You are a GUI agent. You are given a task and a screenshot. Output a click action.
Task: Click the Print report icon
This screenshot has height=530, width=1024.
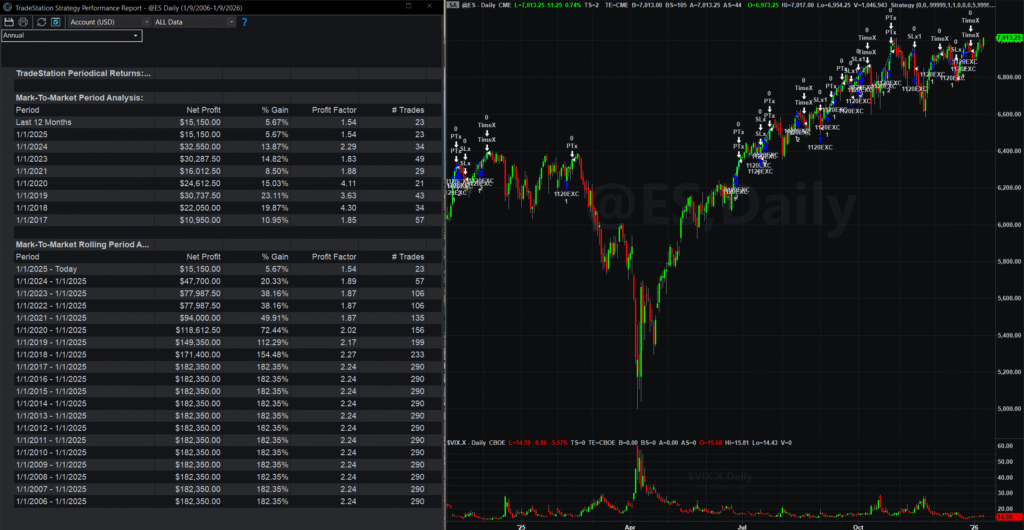(22, 21)
